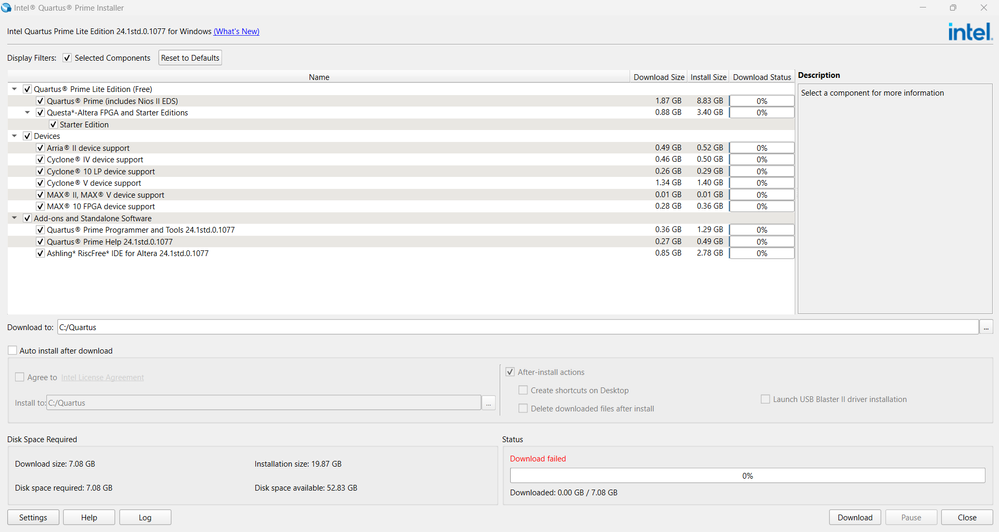
Task: Start the Download button
Action: point(855,517)
